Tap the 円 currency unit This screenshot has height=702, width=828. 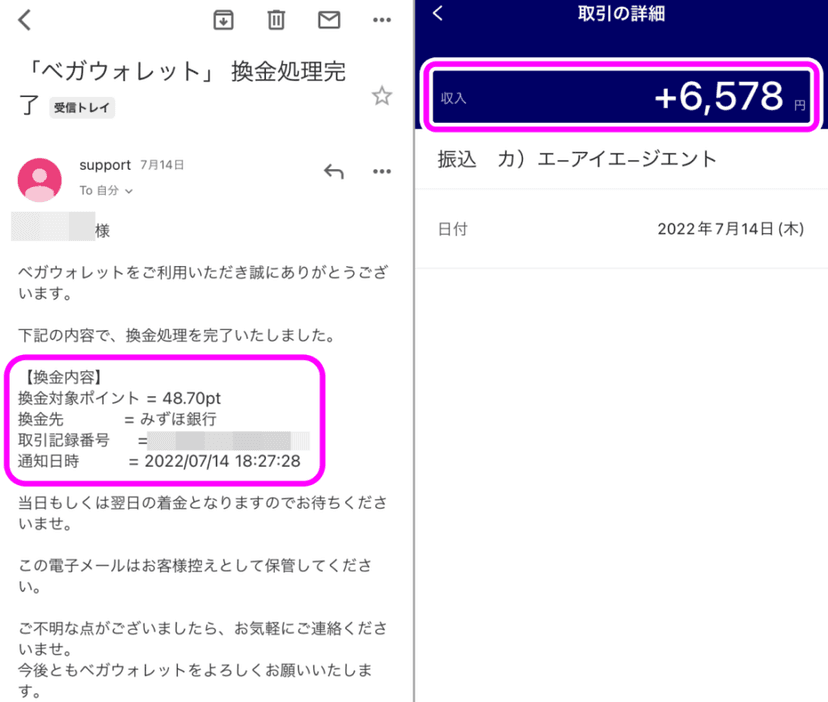click(799, 105)
